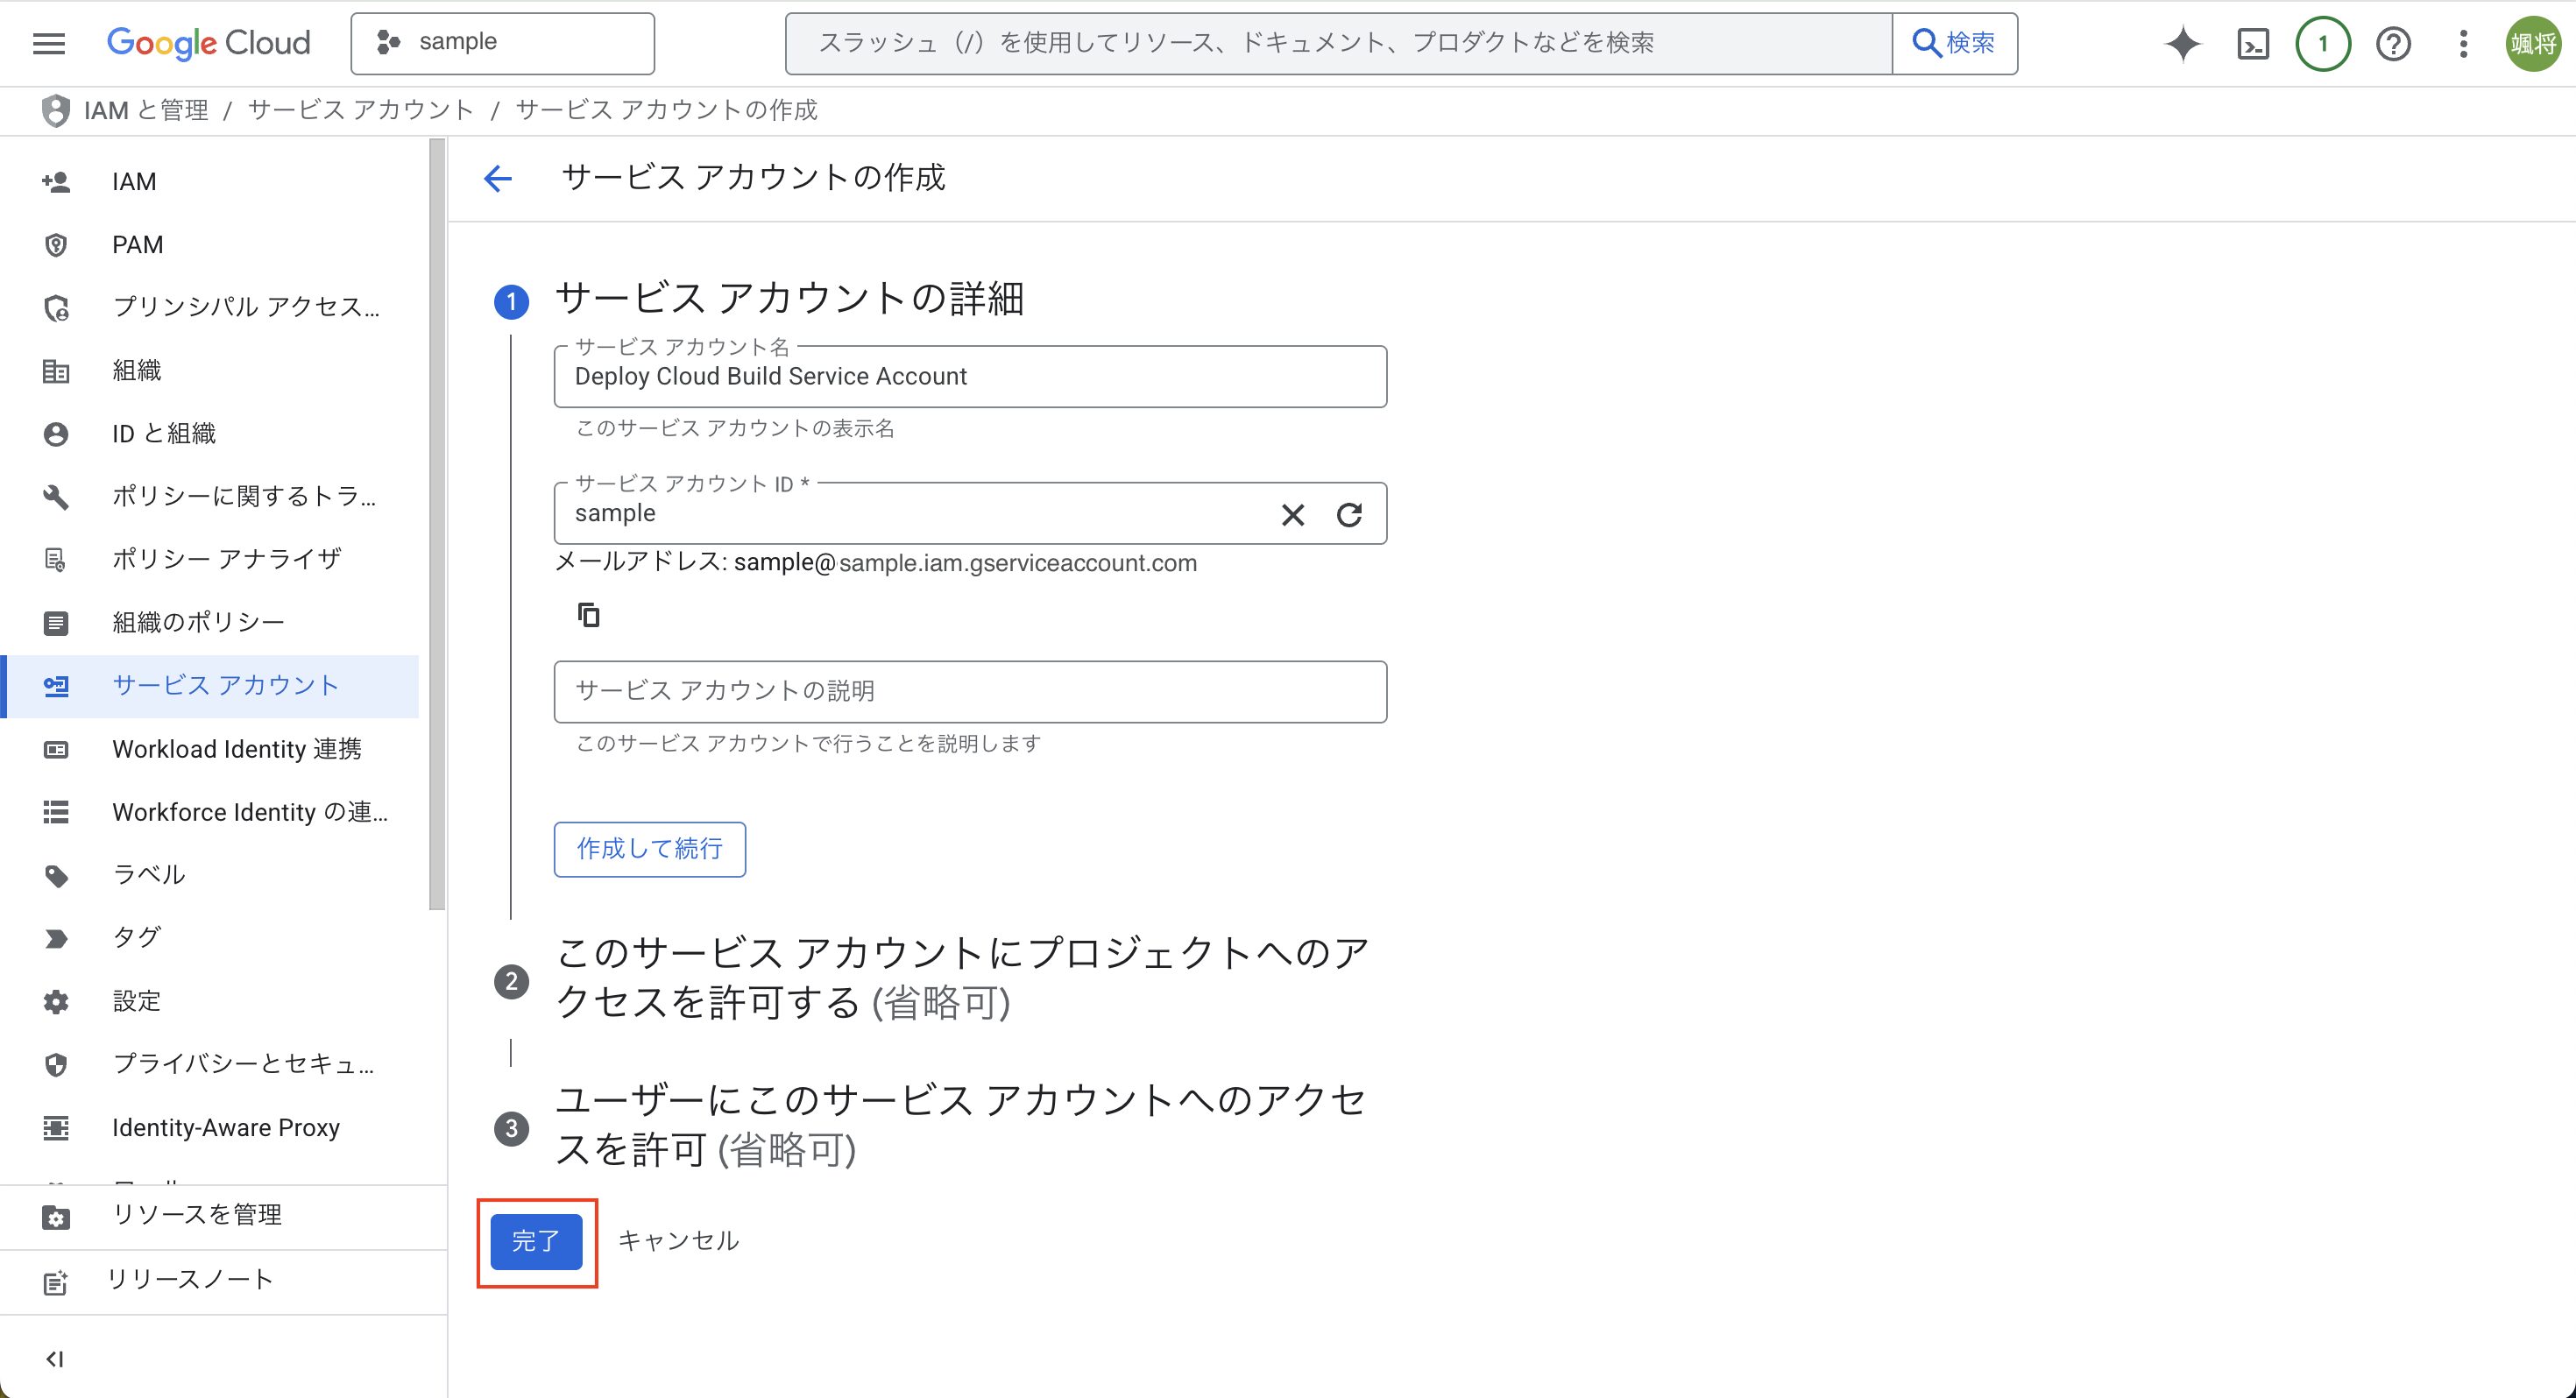Click the 検索 search button
The width and height of the screenshot is (2576, 1398).
[x=1954, y=43]
